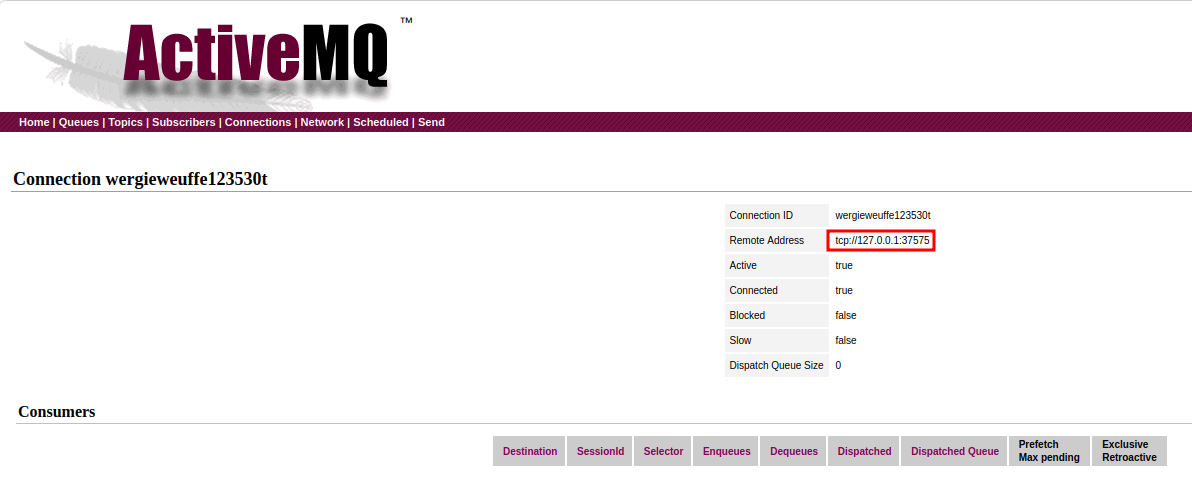Sort consumers by Dispatched Queue column
Screen dimensions: 1192x484
click(955, 451)
